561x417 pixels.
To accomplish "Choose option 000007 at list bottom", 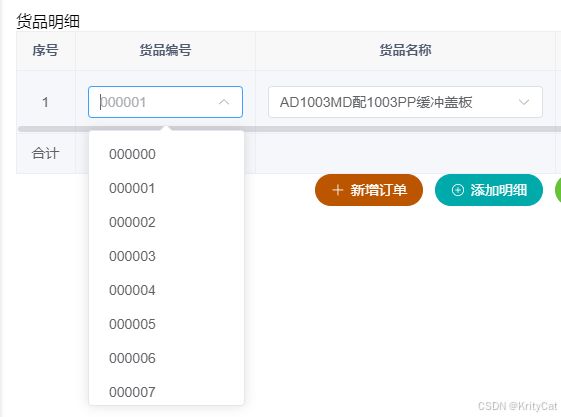I will click(166, 391).
